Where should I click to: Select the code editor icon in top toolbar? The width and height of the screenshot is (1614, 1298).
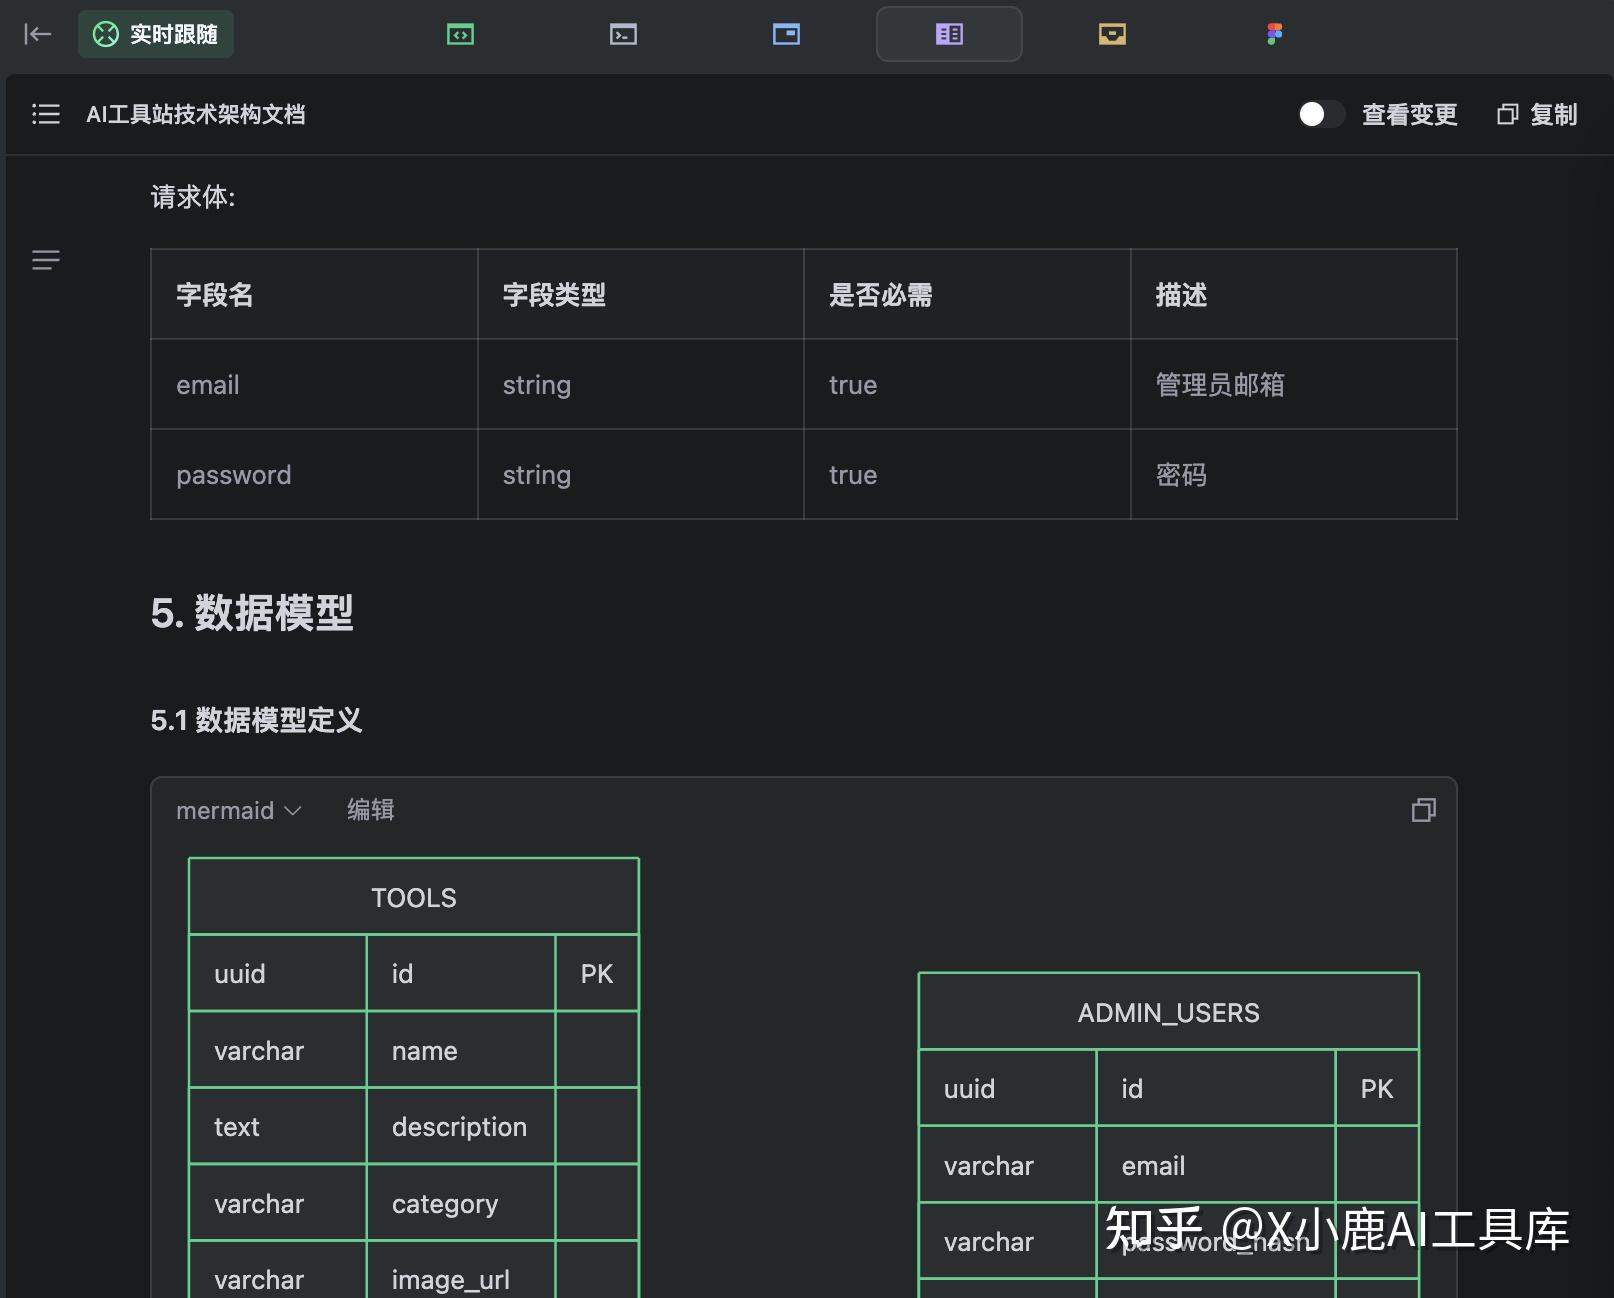(460, 33)
